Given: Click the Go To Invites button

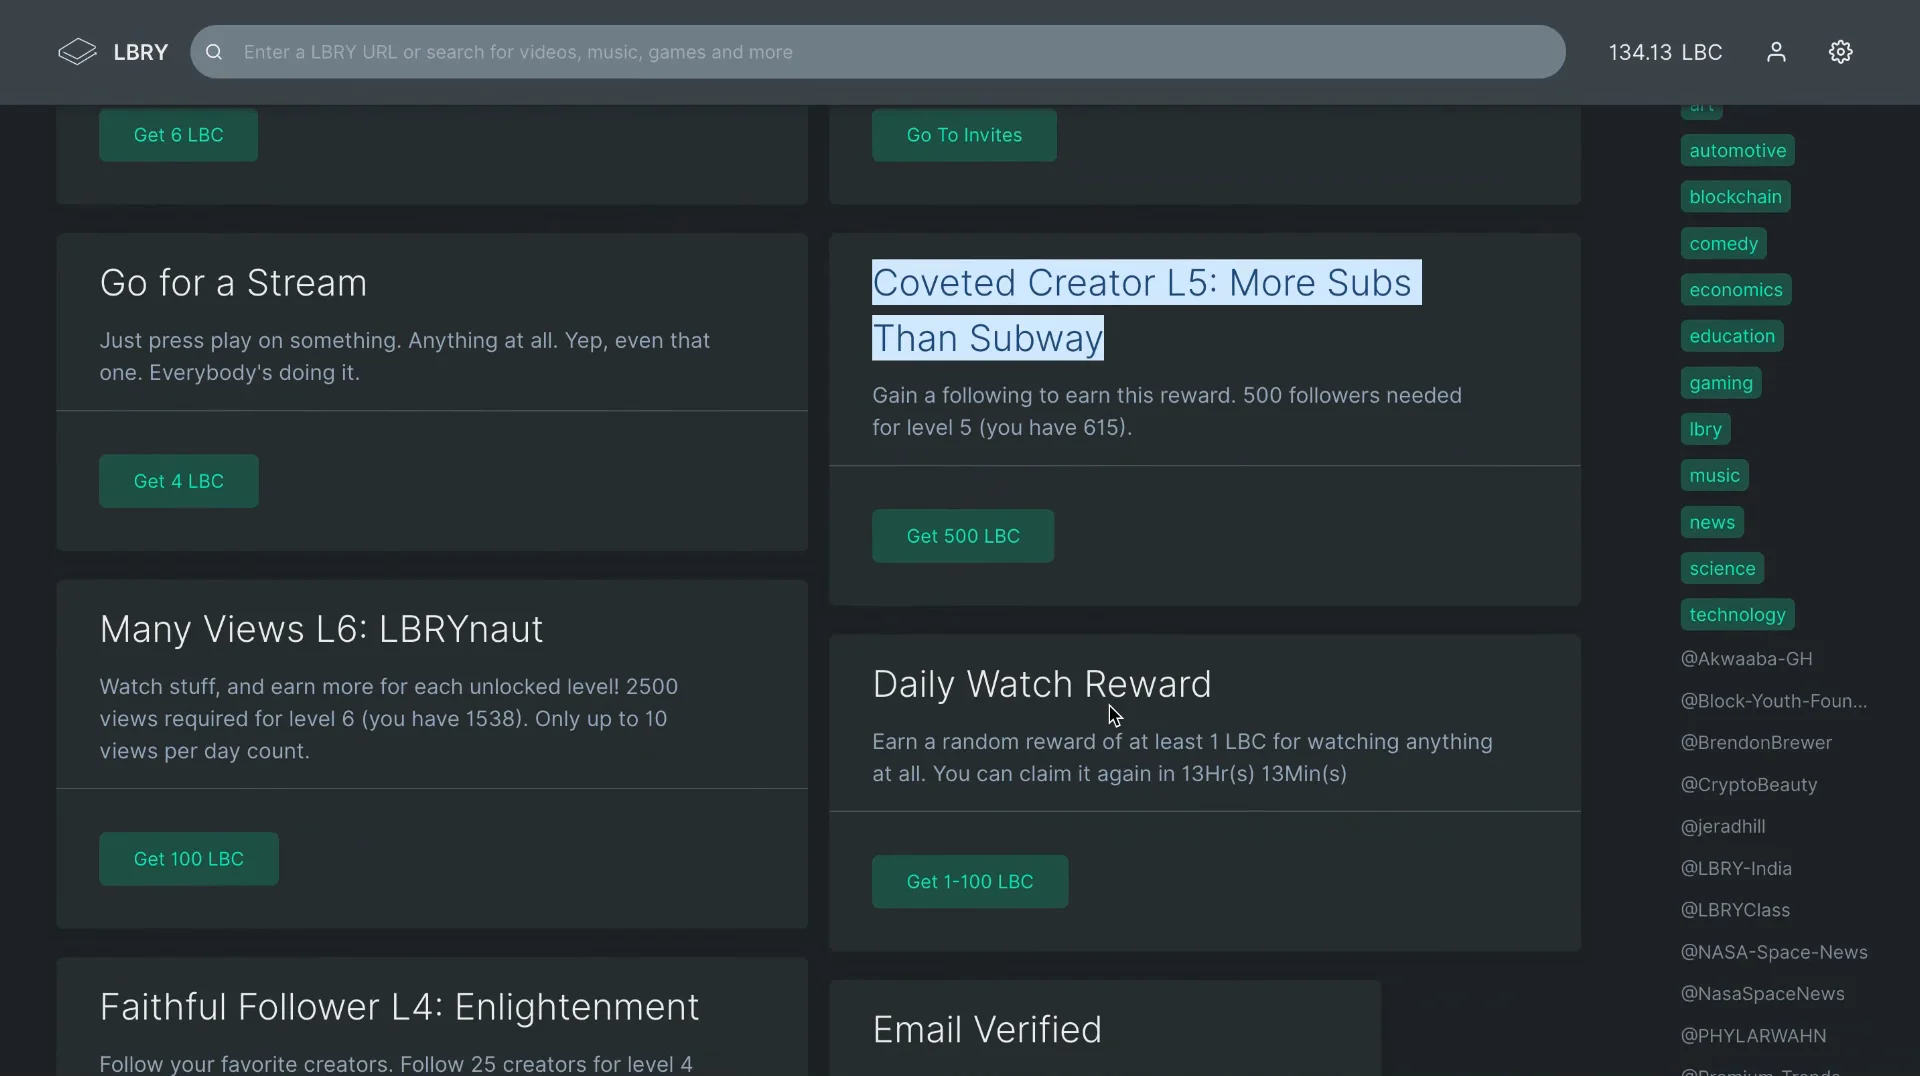Looking at the screenshot, I should point(964,135).
